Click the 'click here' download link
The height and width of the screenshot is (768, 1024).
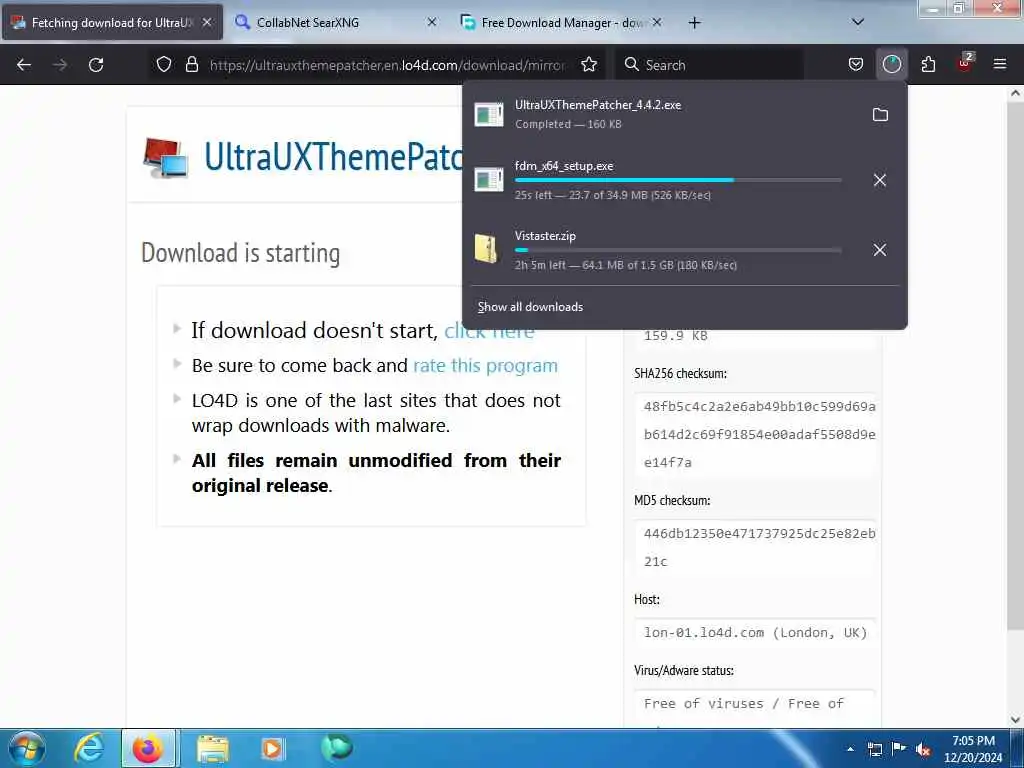point(489,331)
